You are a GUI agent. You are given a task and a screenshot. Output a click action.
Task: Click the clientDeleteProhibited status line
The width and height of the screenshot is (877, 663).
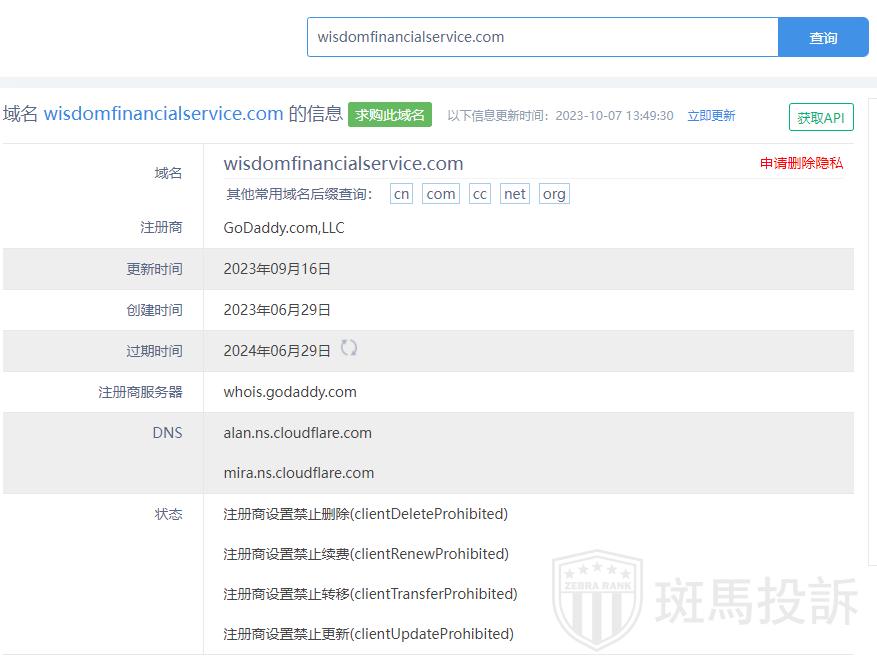coord(365,514)
